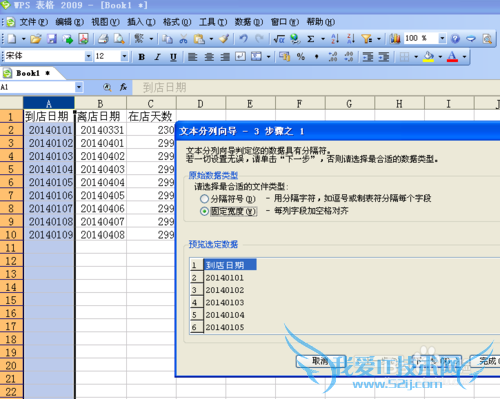Send workbook by email icon
The height and width of the screenshot is (399, 500).
68,39
